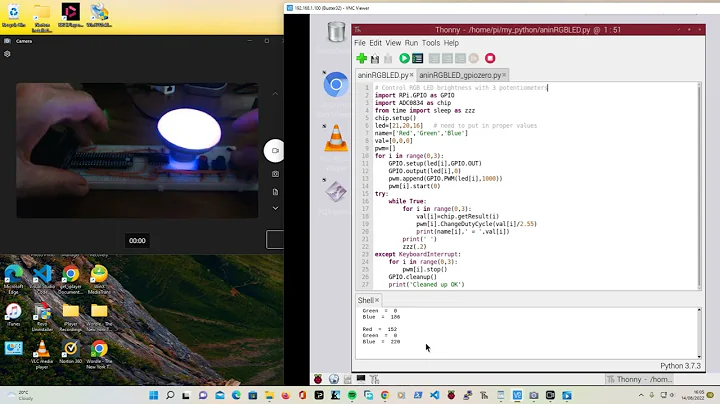Click the Shell scrollbar down arrow
Viewport: 720px width, 404px height.
699,356
